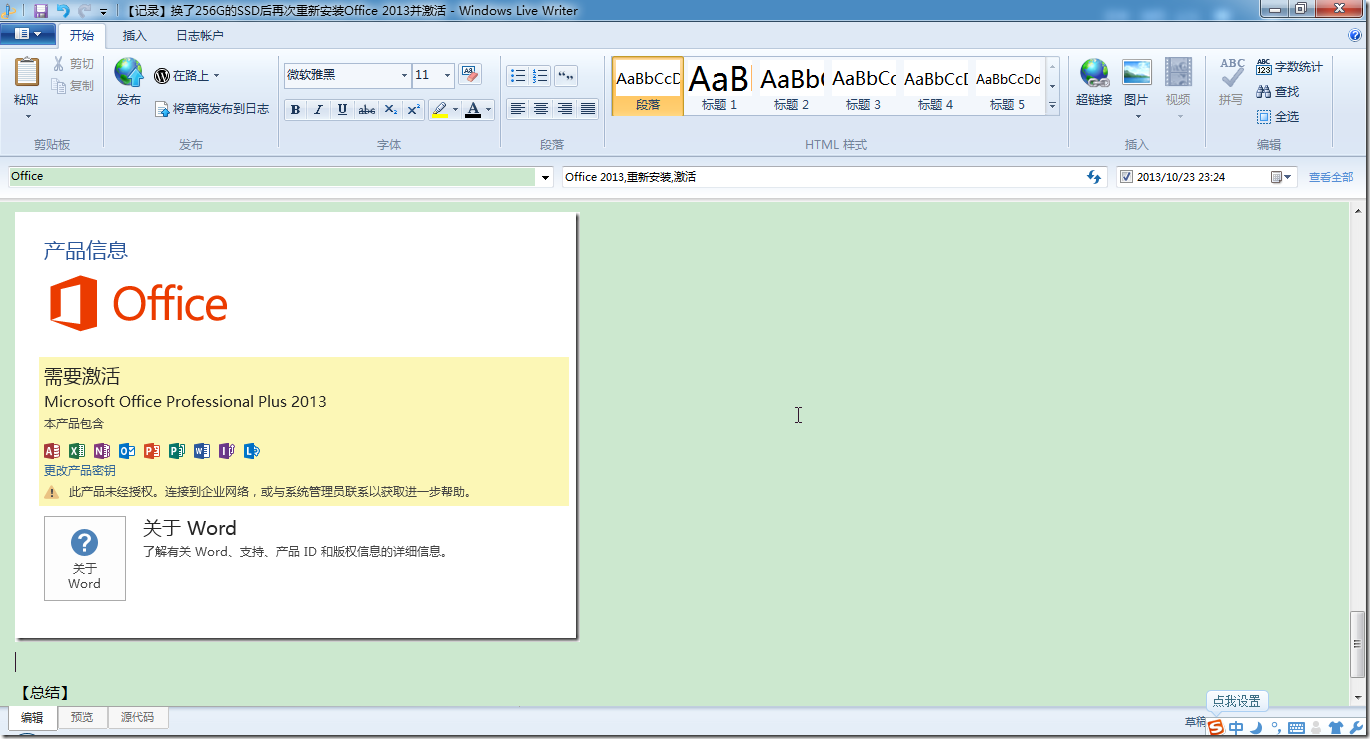Image resolution: width=1370 pixels, height=739 pixels.
Task: Save the draft using the quick-access floppy icon
Action: [41, 10]
